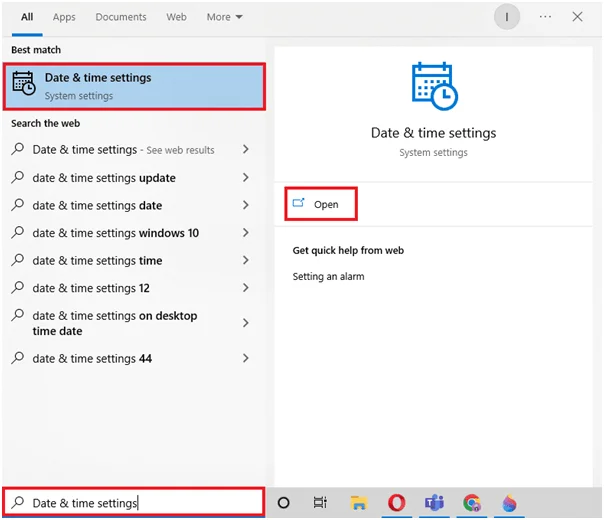Click the user profile avatar icon
This screenshot has height=520, width=604.
point(507,17)
